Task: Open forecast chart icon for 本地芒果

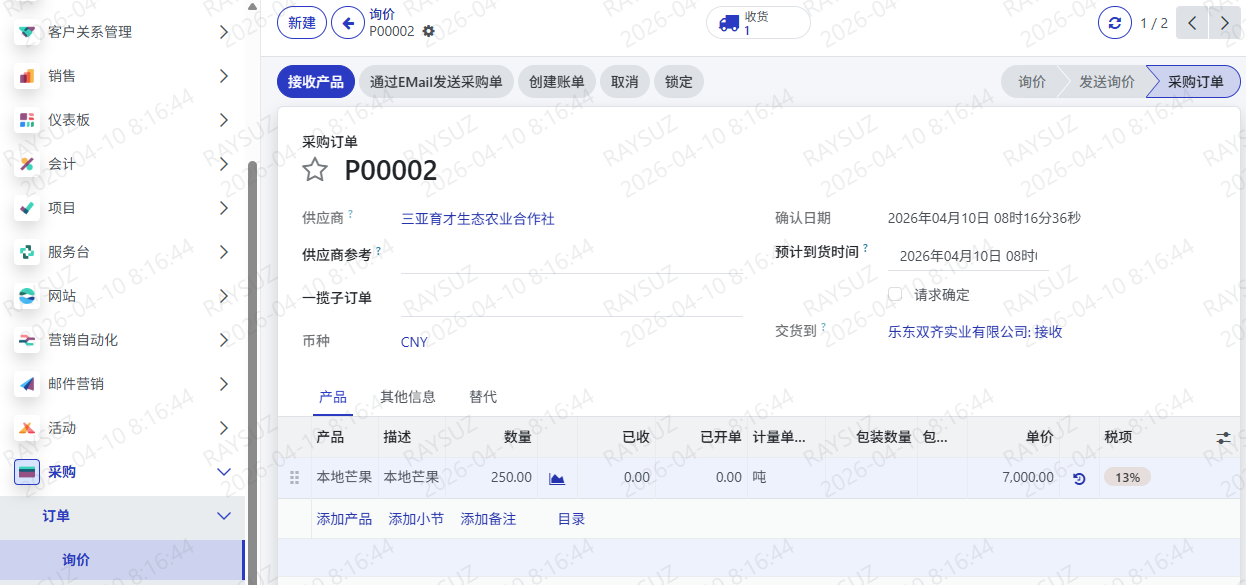Action: (557, 478)
